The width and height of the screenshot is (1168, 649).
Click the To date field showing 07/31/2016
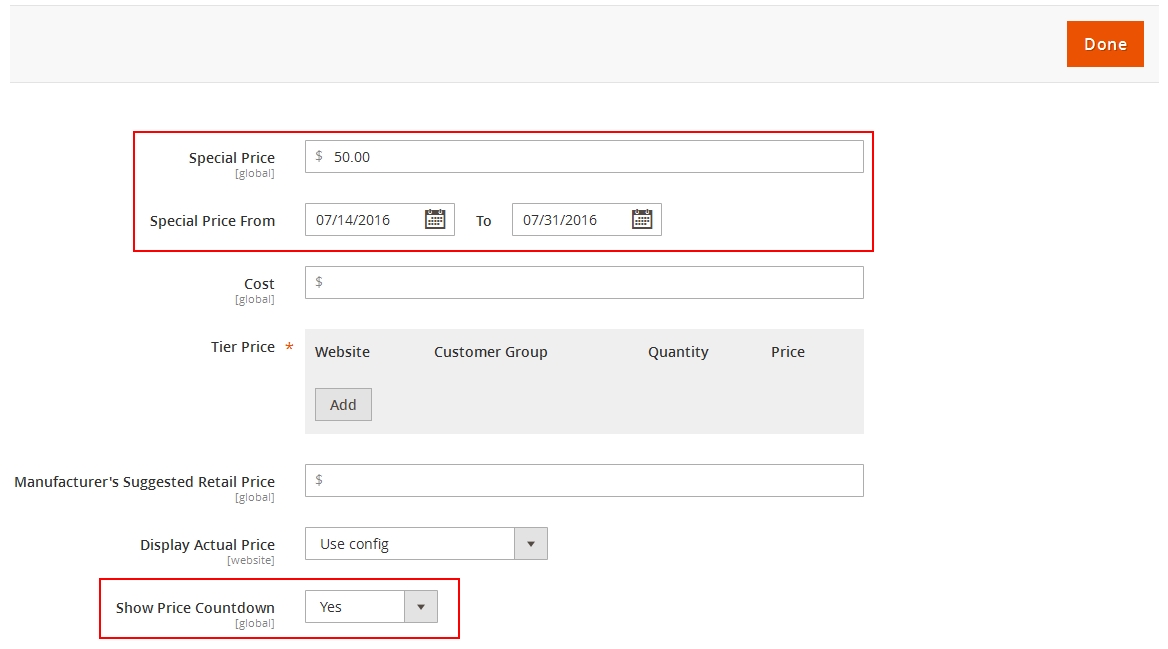pyautogui.click(x=570, y=220)
